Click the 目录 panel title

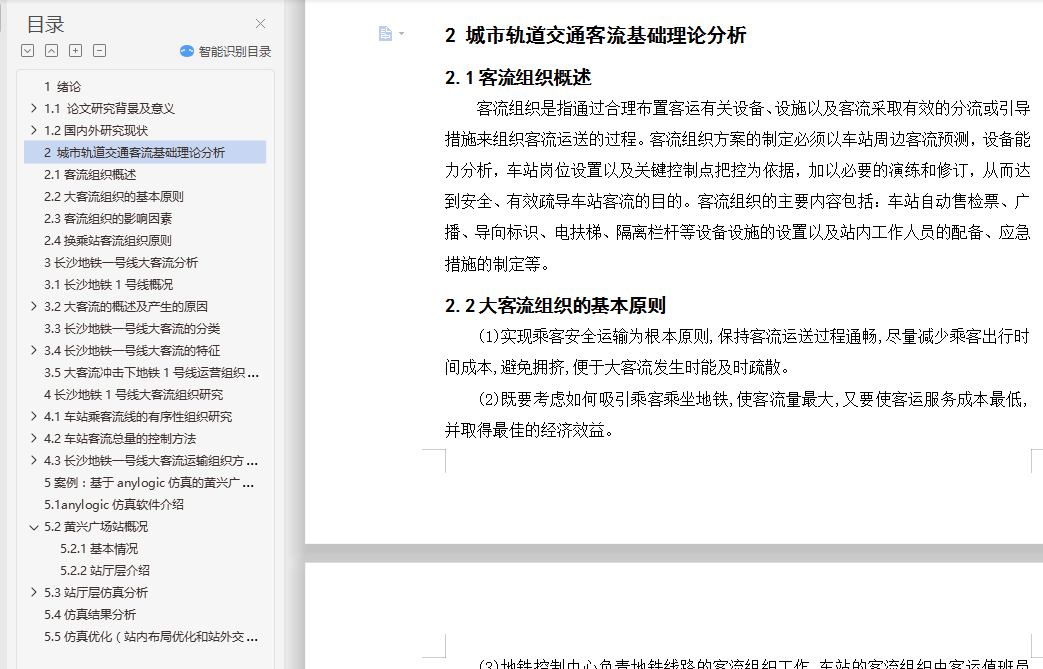(45, 25)
